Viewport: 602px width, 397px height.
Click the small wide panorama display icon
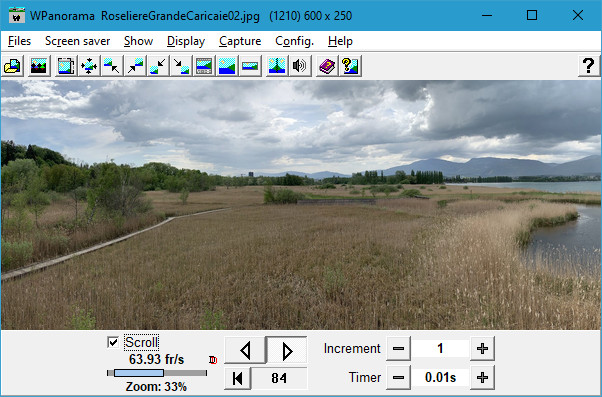point(250,66)
